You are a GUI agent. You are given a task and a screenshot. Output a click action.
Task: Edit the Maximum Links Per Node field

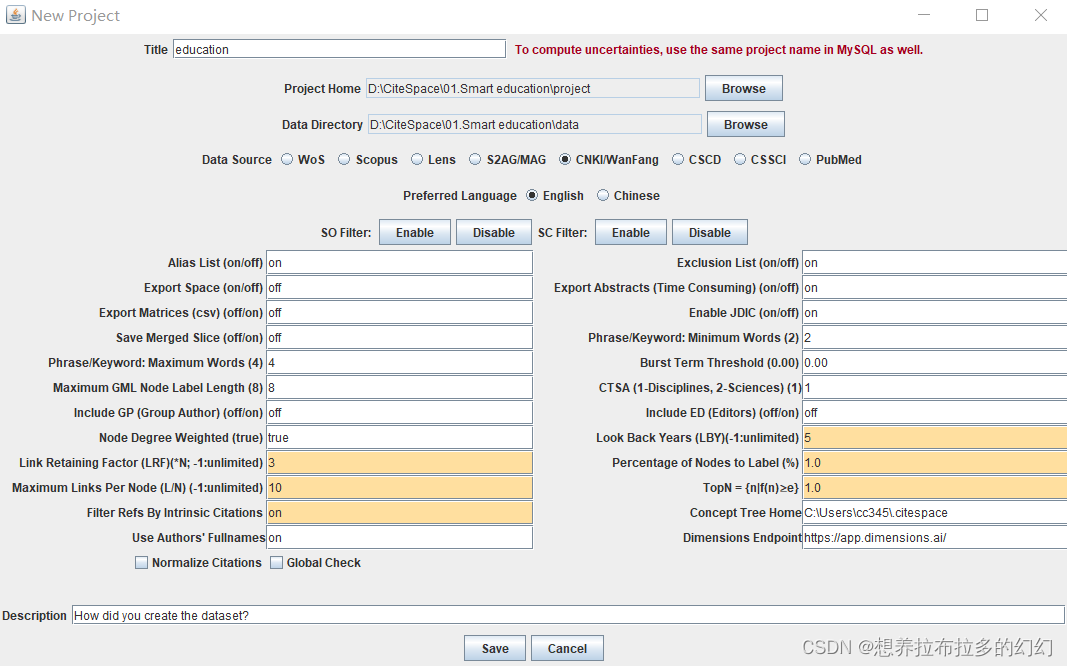point(399,488)
